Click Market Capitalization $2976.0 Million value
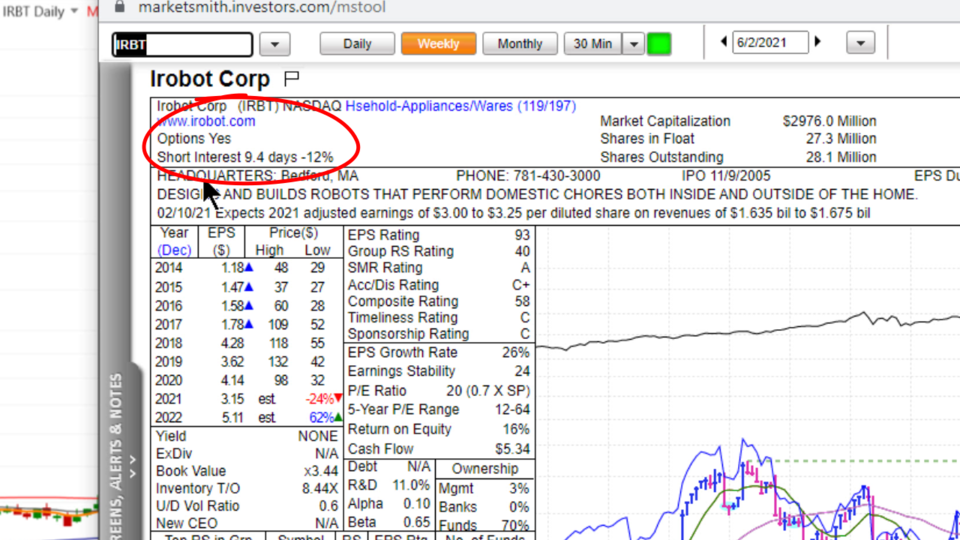Screen dimensions: 960x540 pyautogui.click(x=830, y=121)
